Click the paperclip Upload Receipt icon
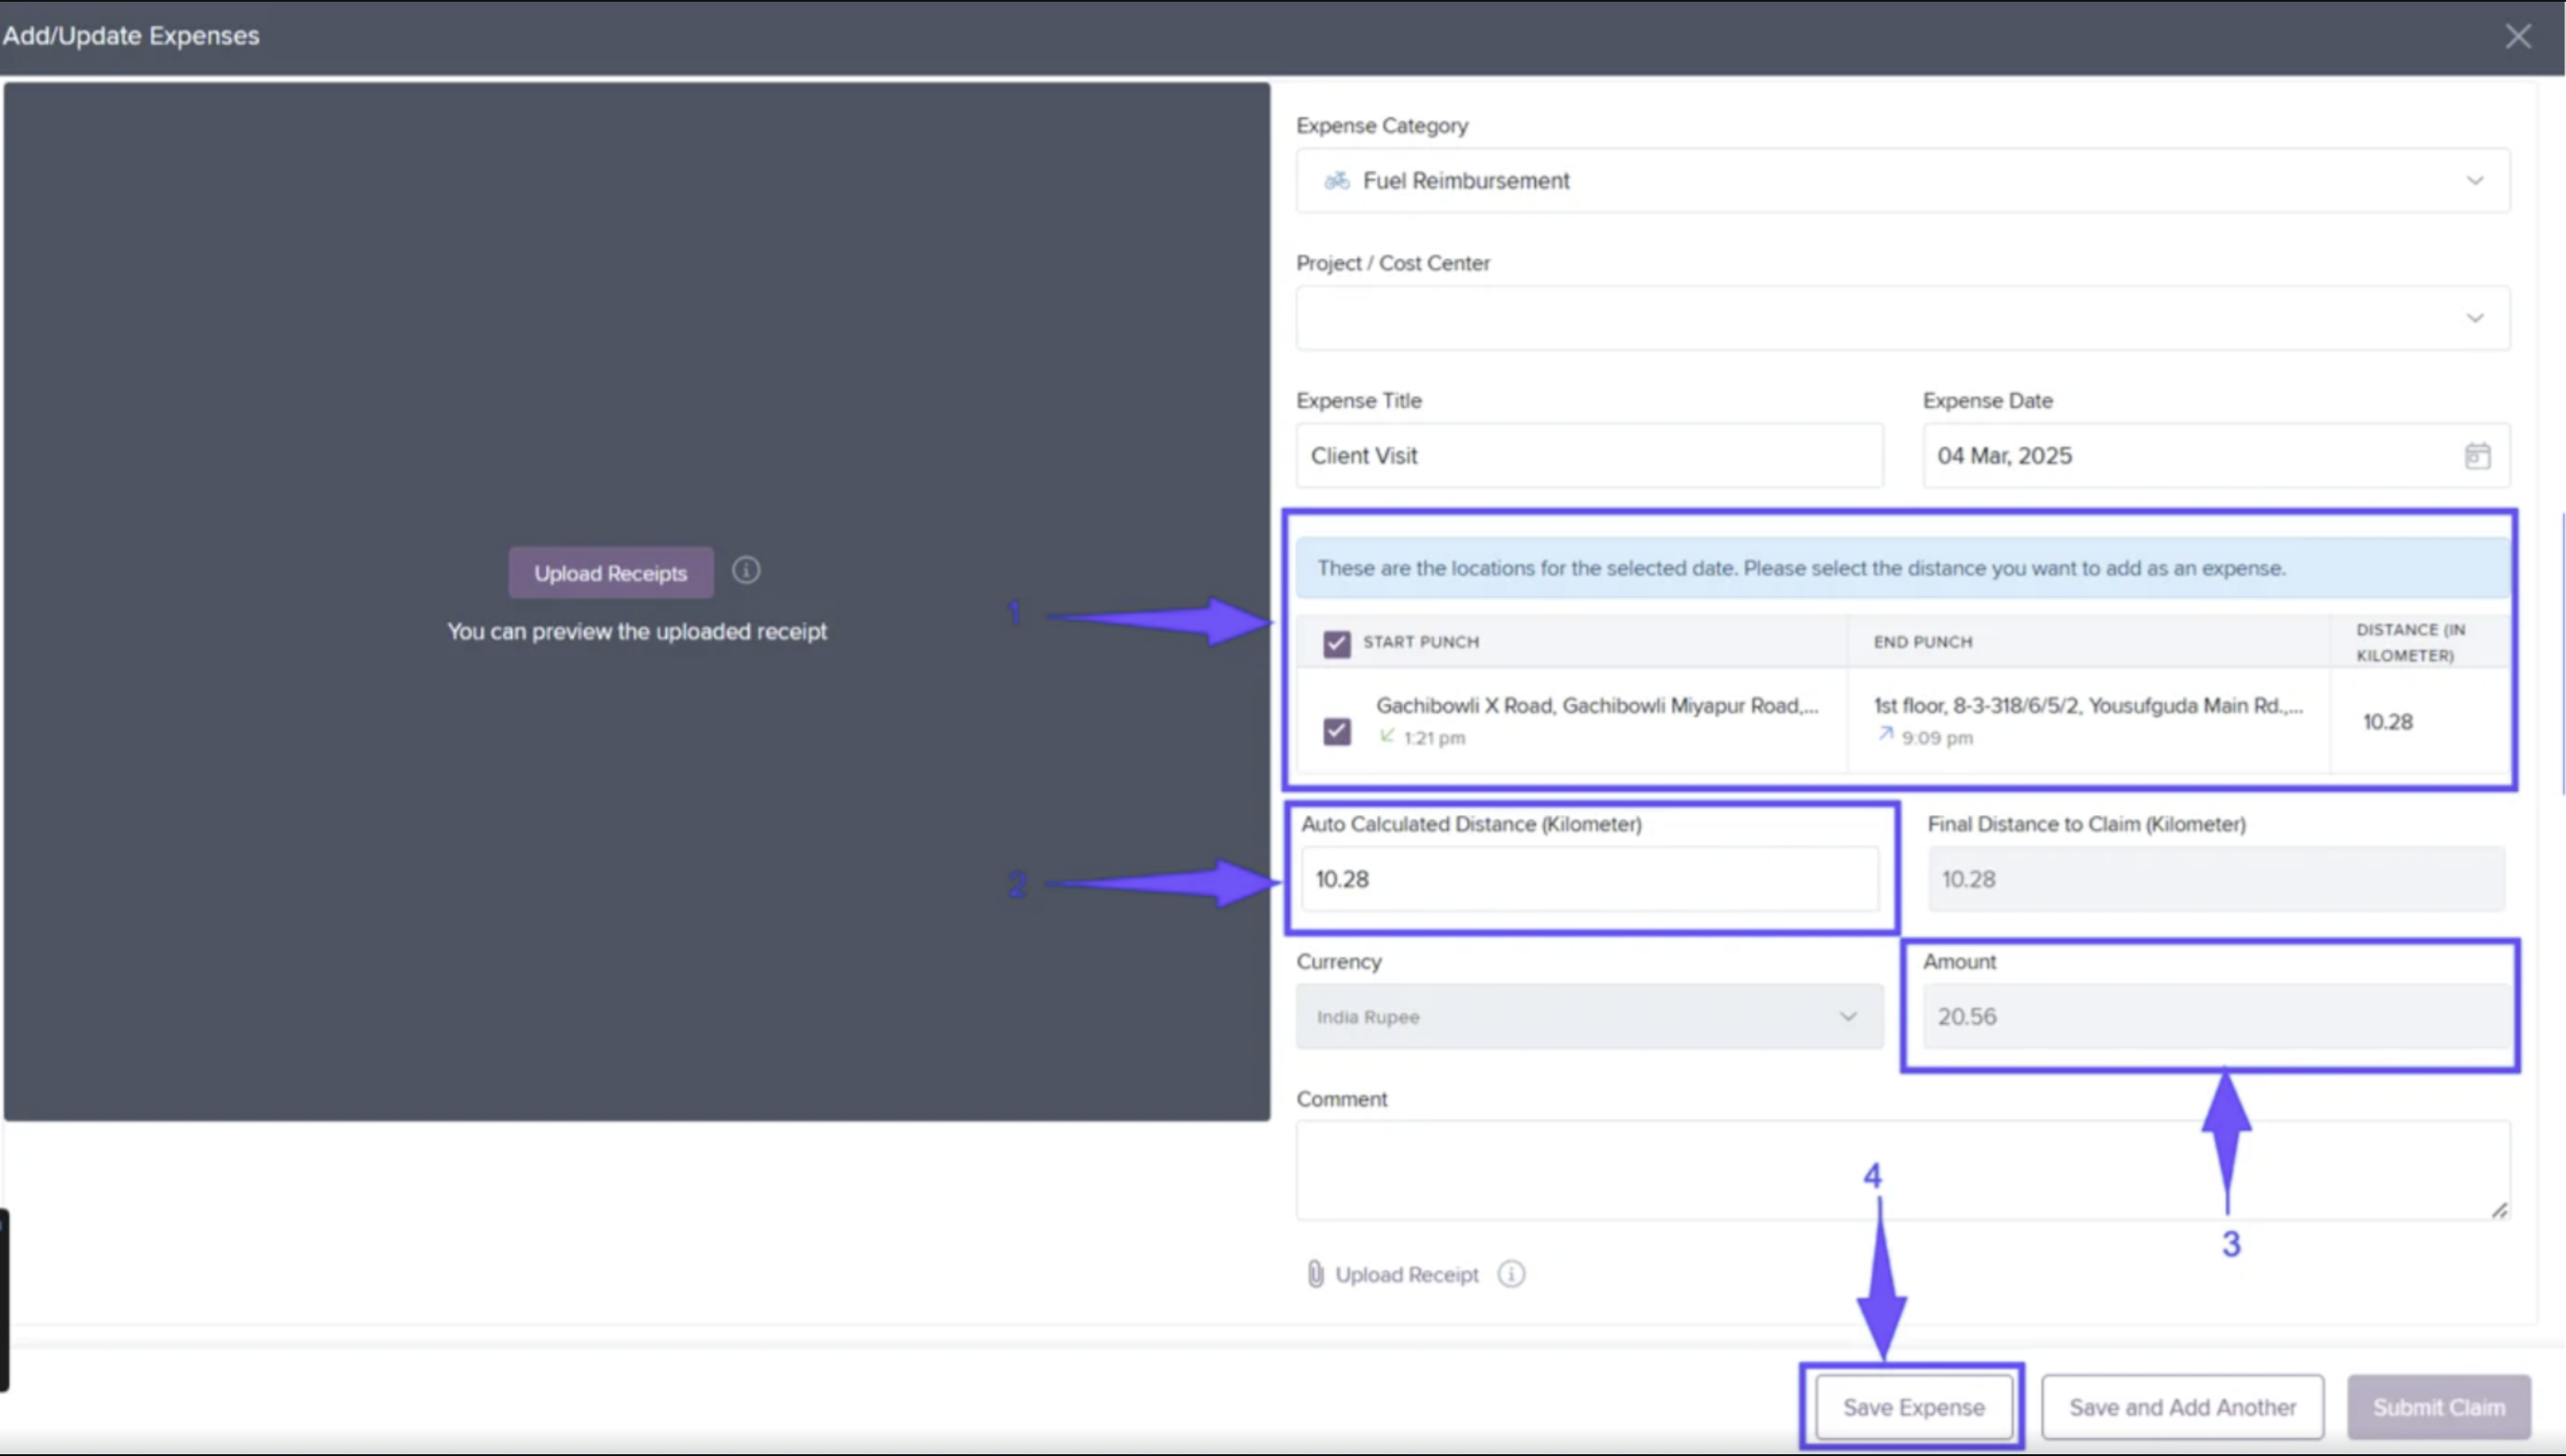 [x=1315, y=1274]
